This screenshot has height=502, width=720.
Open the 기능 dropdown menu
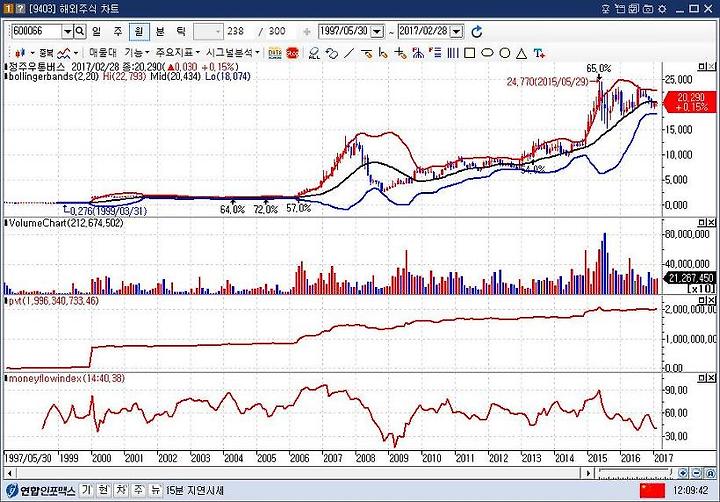(x=136, y=53)
